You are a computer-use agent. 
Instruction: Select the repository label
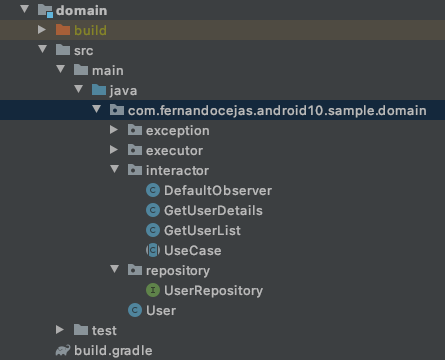178,271
